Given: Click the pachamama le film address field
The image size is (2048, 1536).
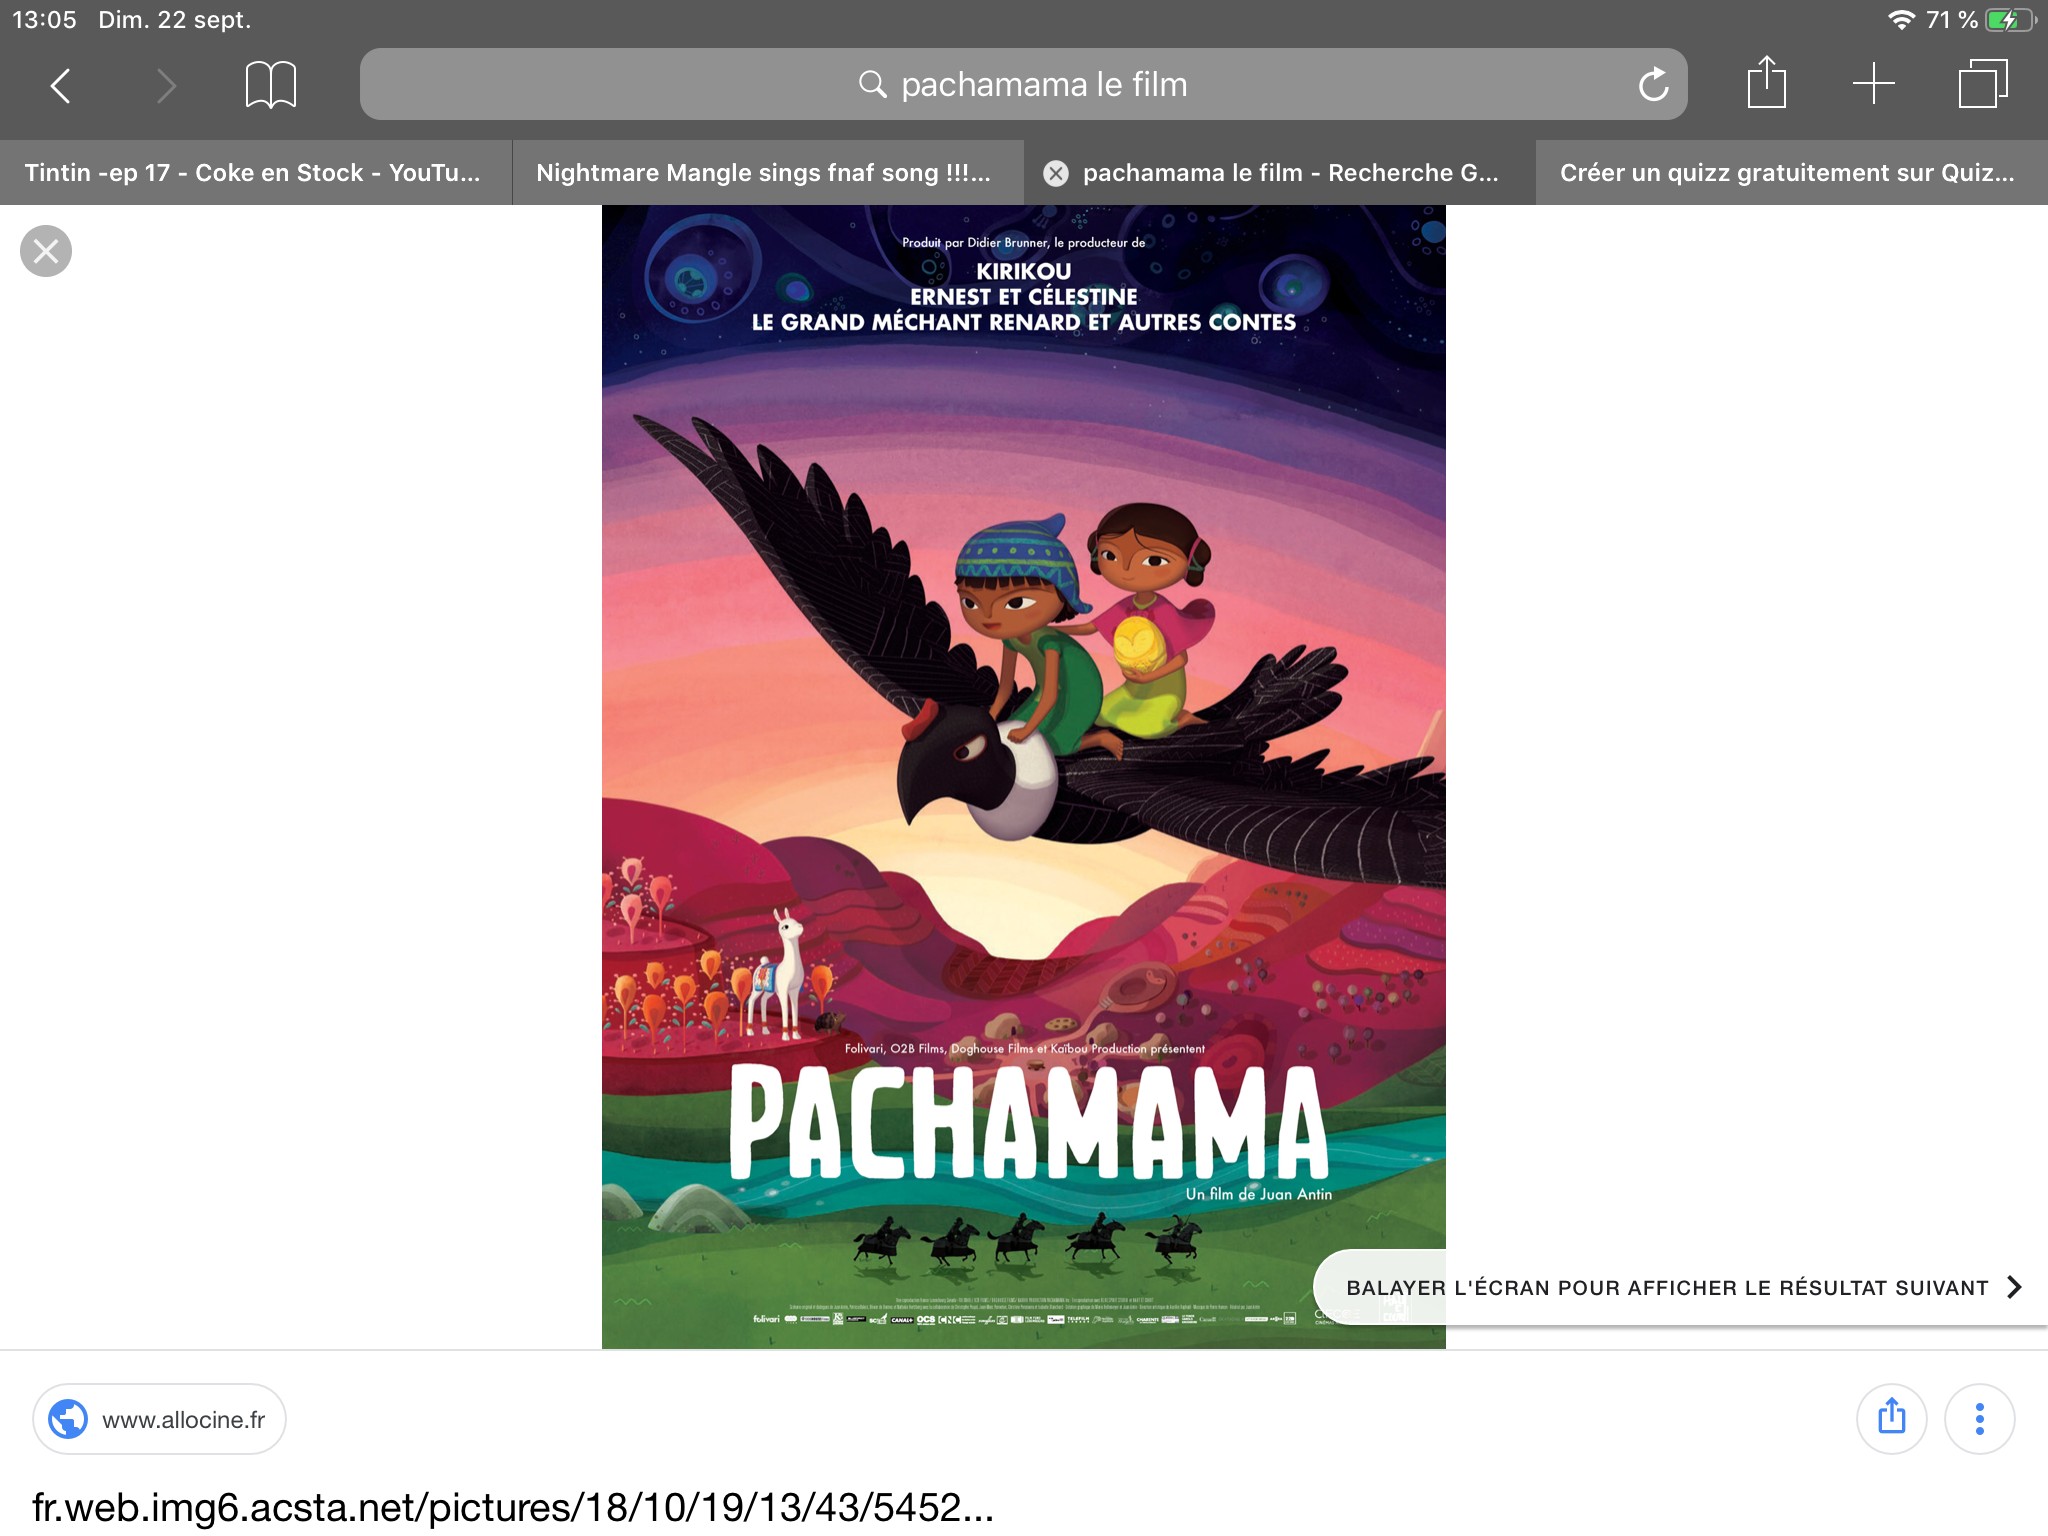Looking at the screenshot, I should [x=1023, y=84].
